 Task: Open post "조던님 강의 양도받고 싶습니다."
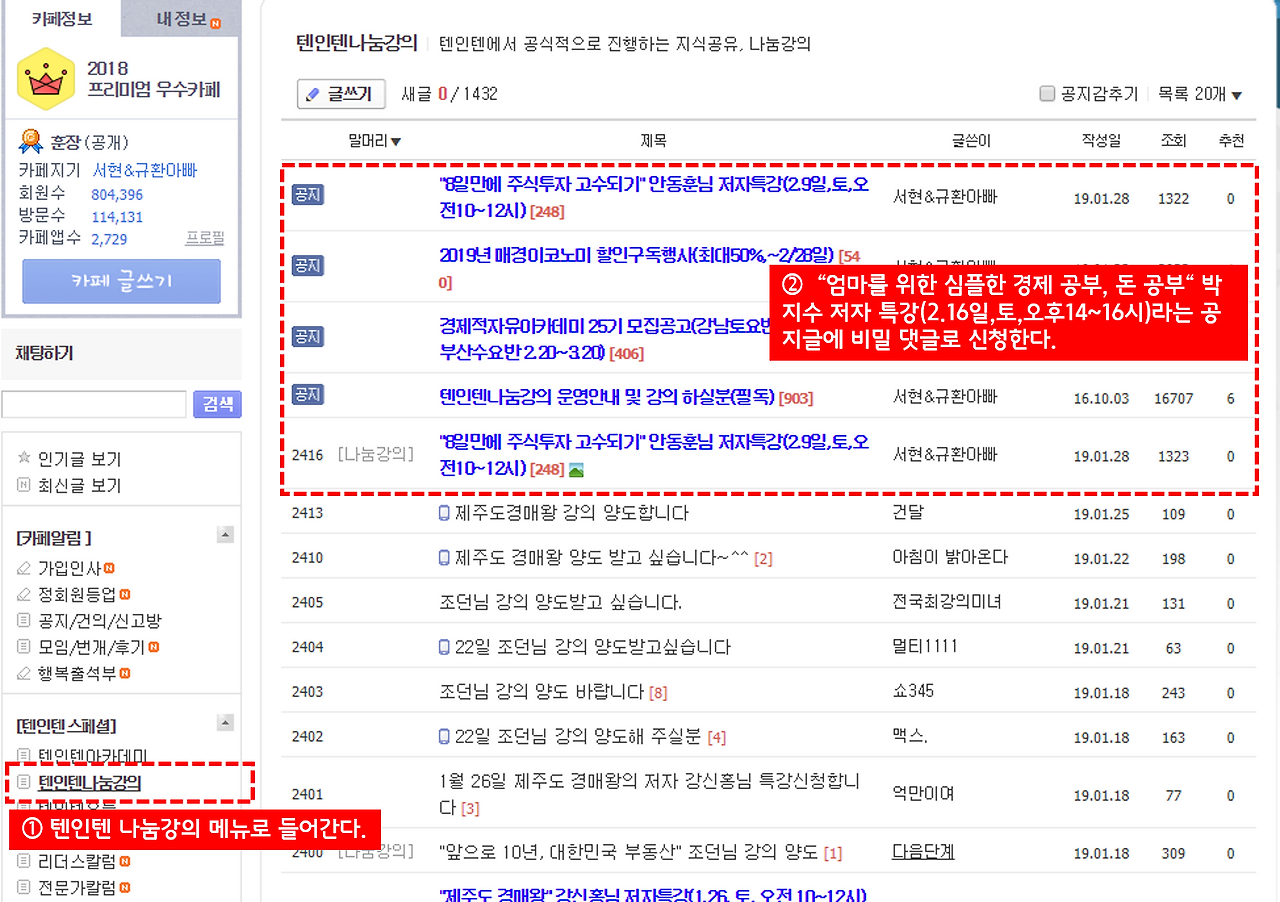click(560, 602)
